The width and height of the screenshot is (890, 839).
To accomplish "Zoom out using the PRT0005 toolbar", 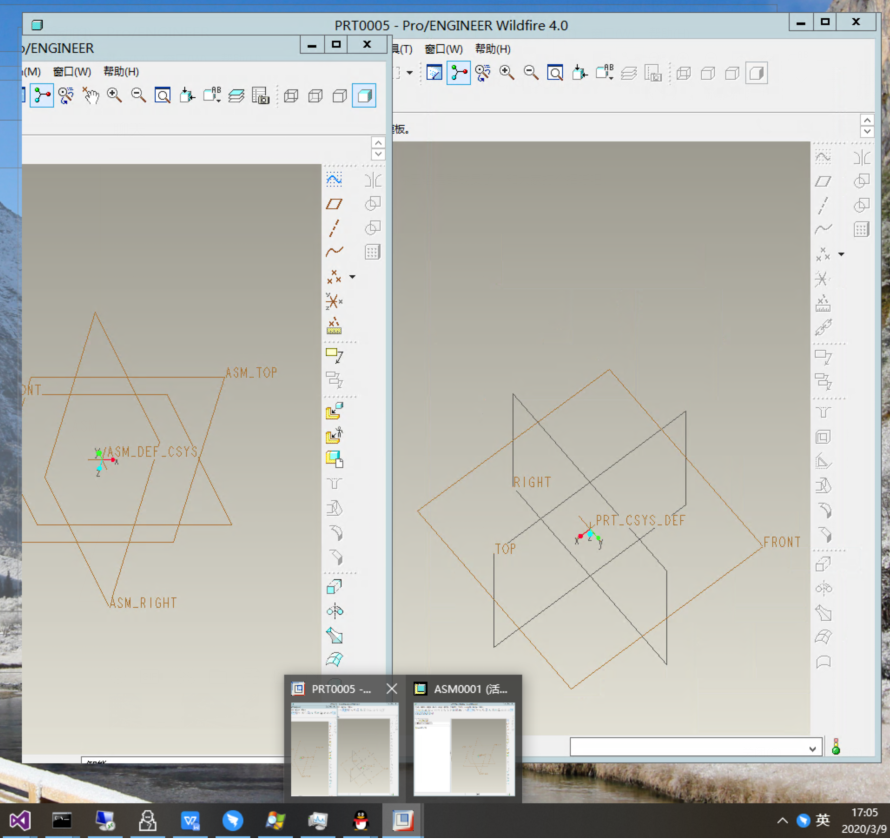I will point(531,73).
